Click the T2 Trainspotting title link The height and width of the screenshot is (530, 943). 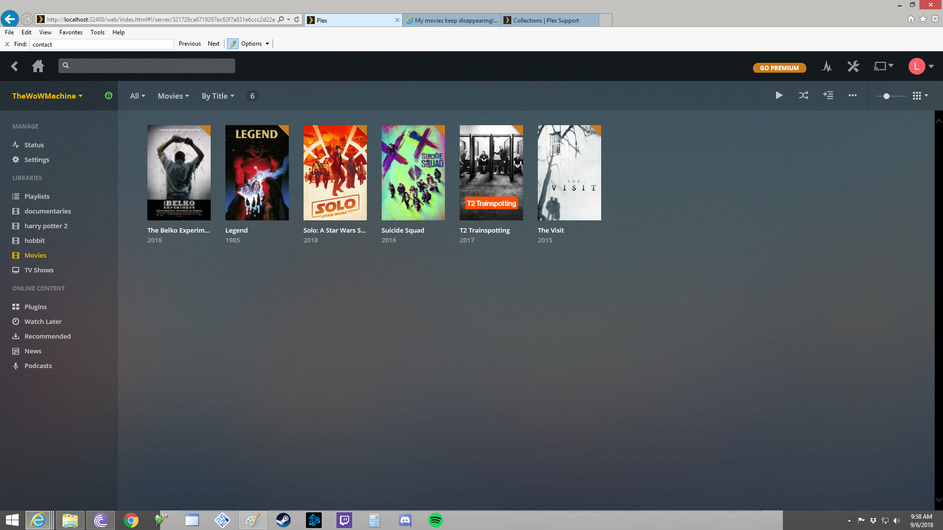tap(485, 230)
